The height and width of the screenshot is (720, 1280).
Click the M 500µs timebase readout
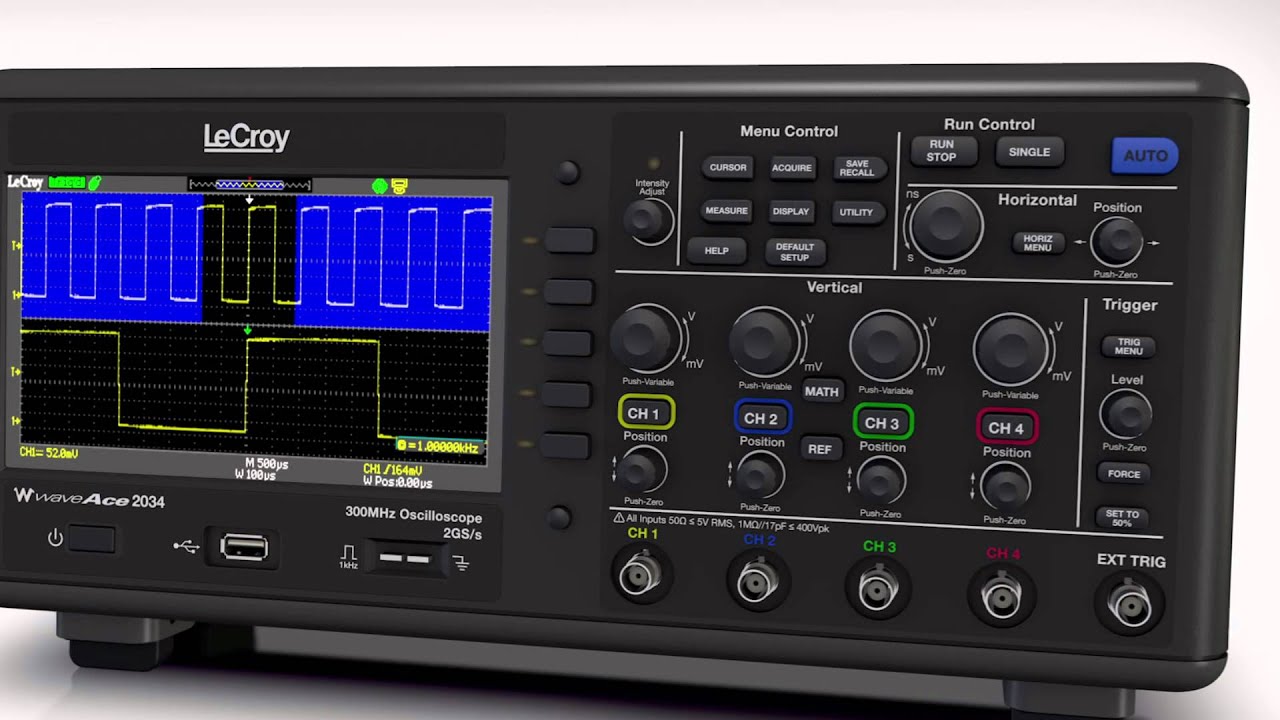pos(267,464)
